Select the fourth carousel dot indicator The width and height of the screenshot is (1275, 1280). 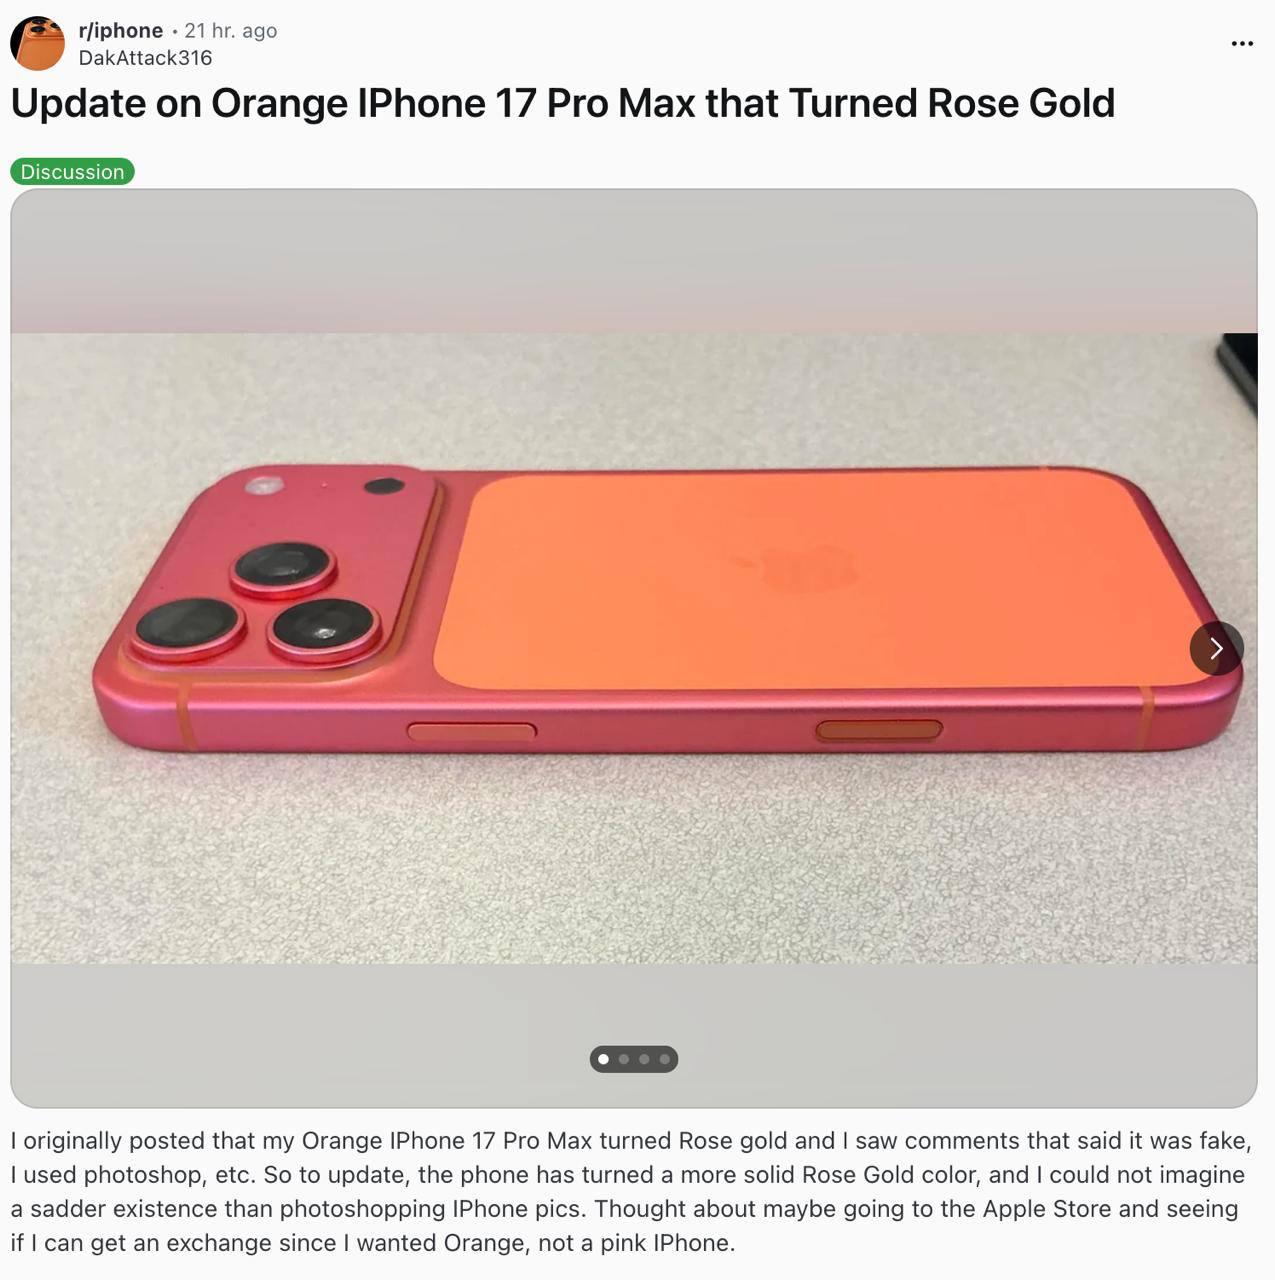point(664,1059)
